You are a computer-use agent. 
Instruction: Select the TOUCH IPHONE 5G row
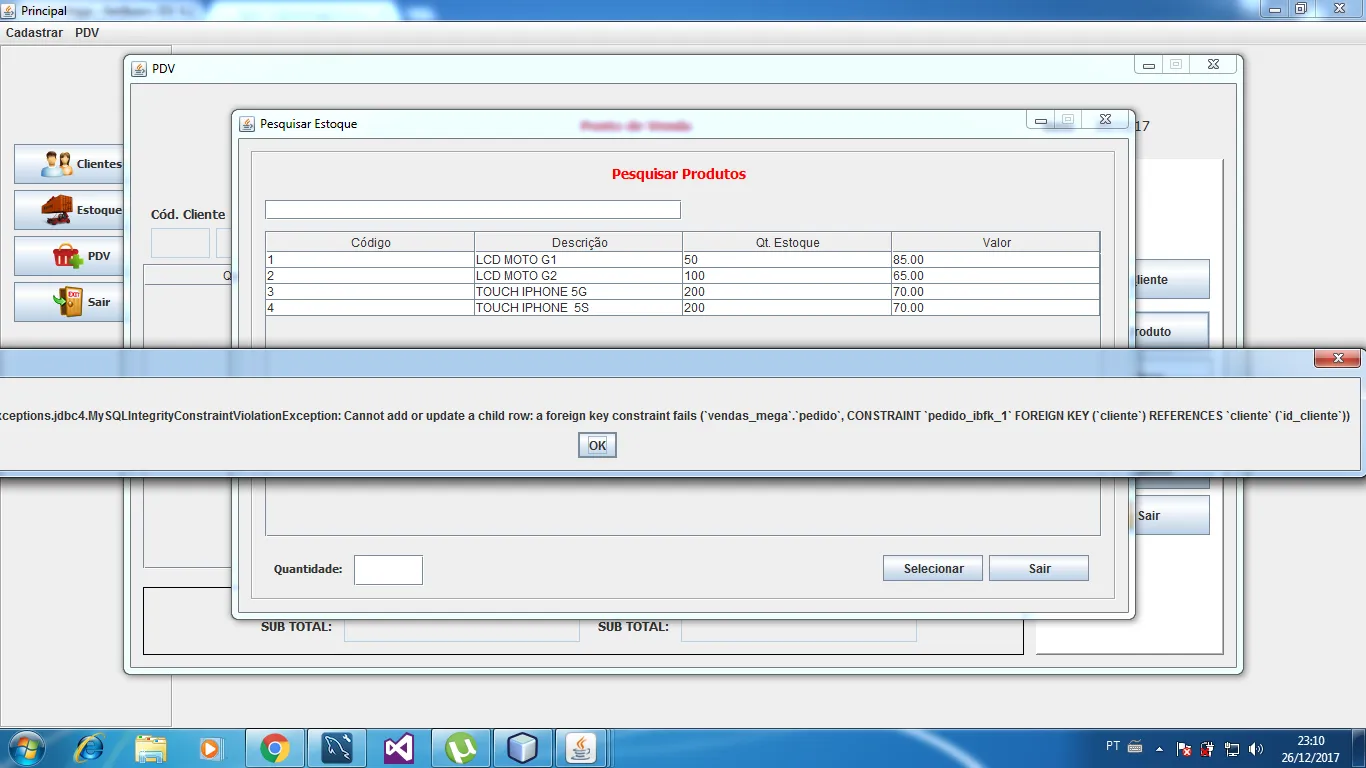click(578, 292)
